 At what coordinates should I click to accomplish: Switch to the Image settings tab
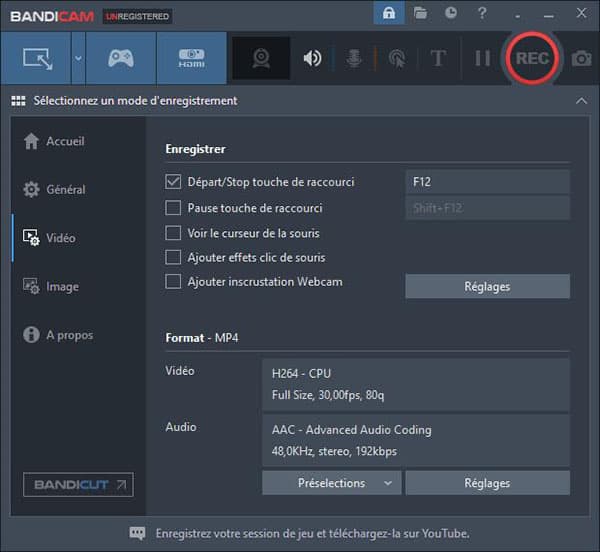[51, 287]
